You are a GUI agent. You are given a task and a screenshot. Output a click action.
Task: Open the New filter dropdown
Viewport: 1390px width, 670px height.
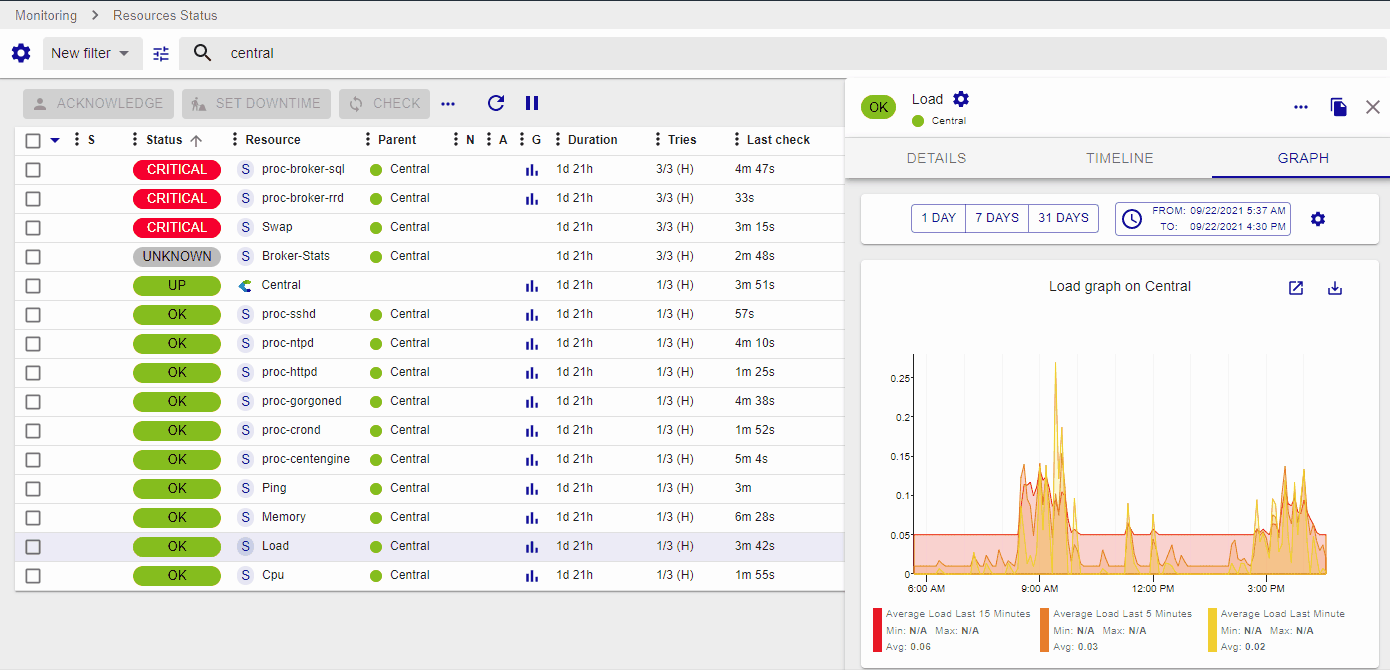[x=92, y=54]
